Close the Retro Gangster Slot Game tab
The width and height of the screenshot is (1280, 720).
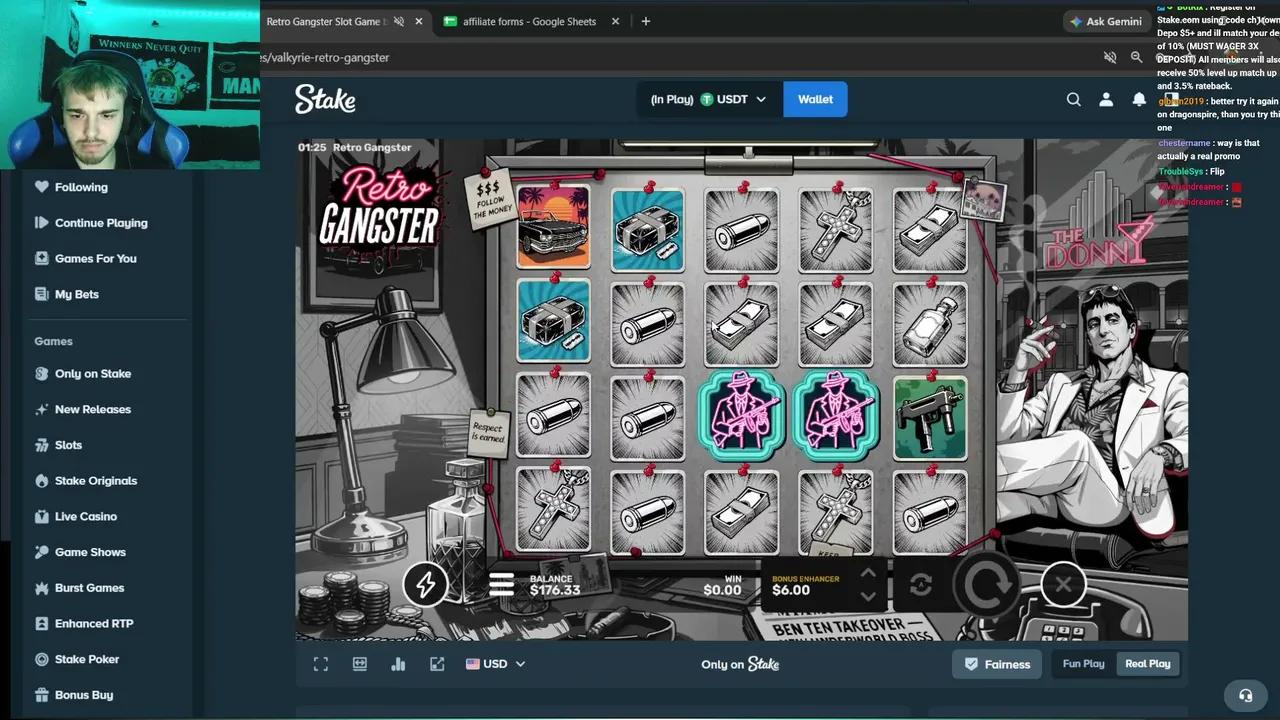(419, 21)
